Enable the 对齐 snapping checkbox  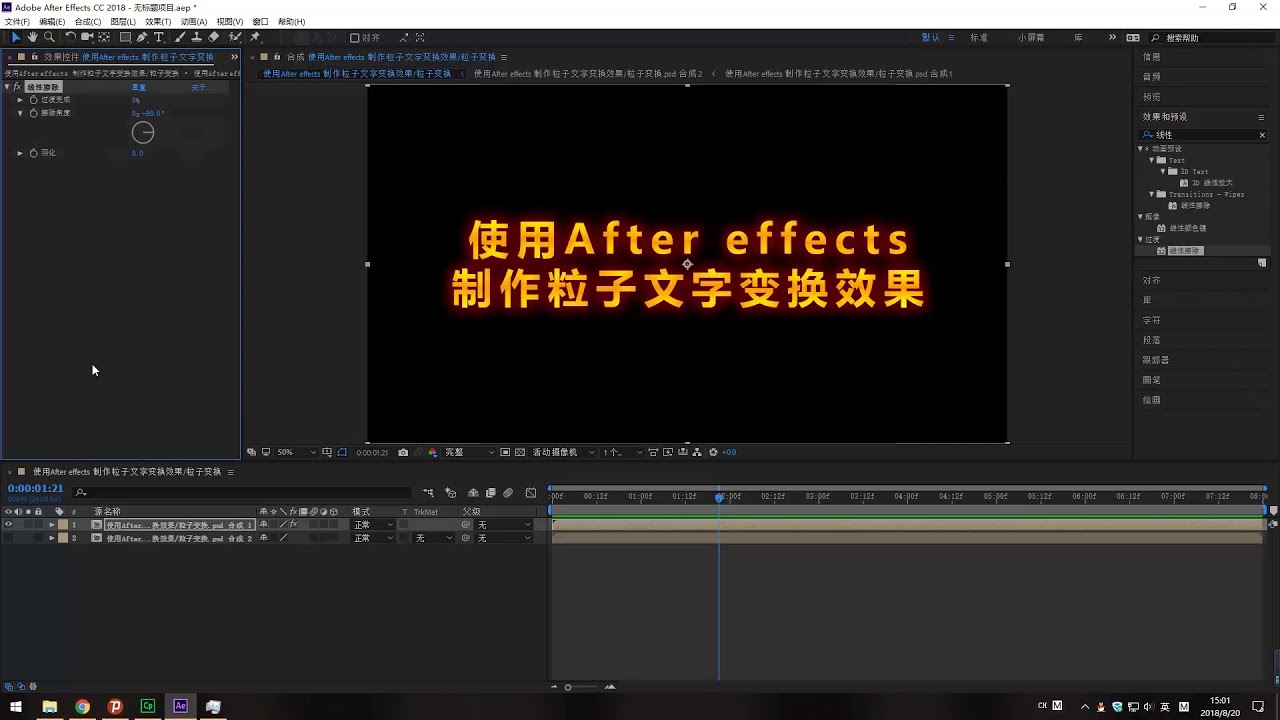(x=354, y=38)
